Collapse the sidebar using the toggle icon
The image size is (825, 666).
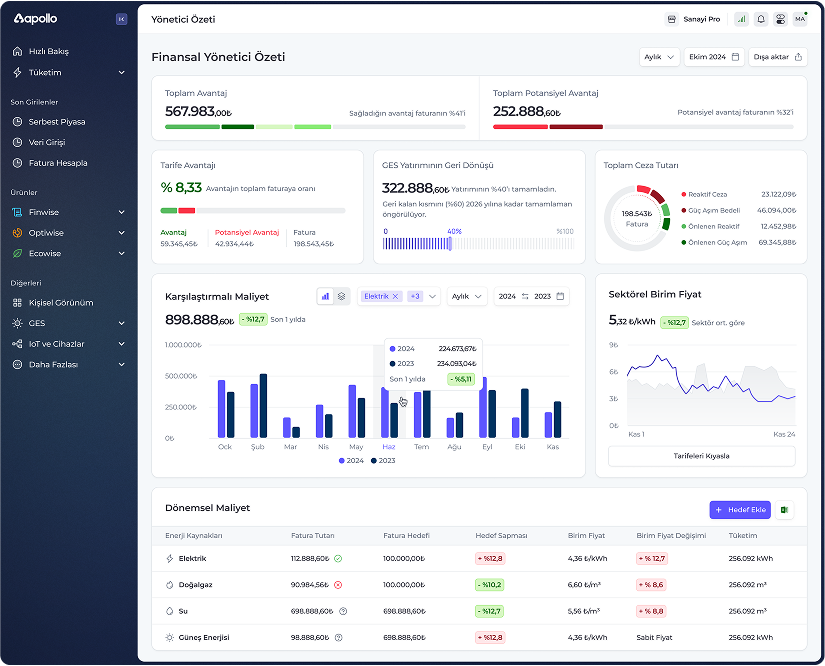point(122,19)
